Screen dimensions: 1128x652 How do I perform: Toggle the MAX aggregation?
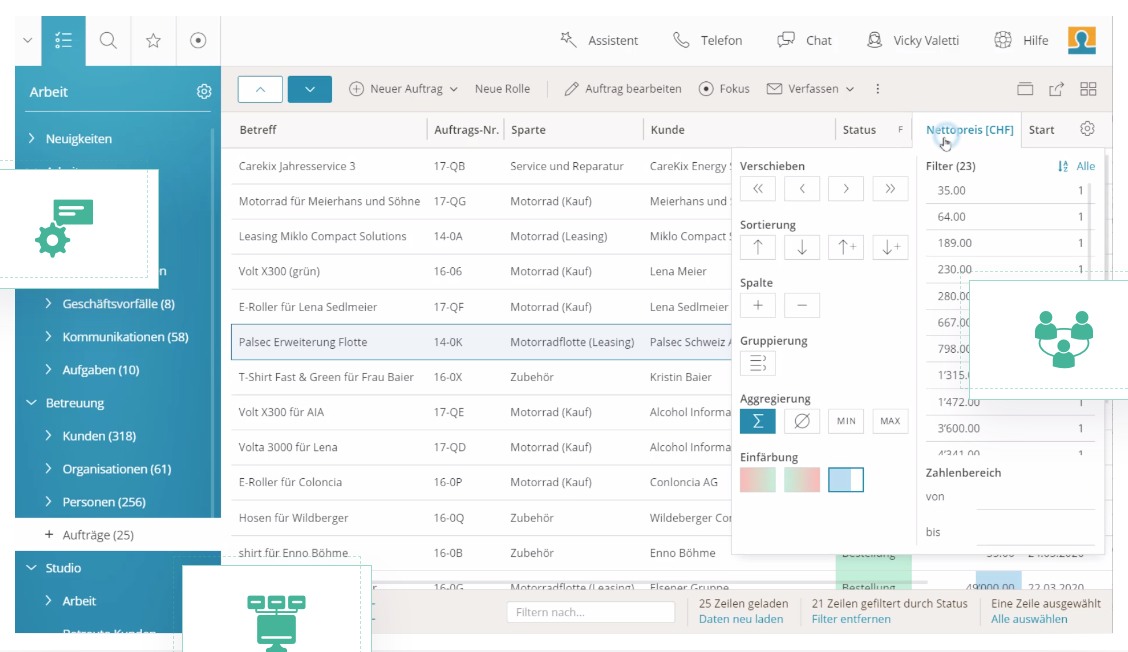tap(889, 421)
